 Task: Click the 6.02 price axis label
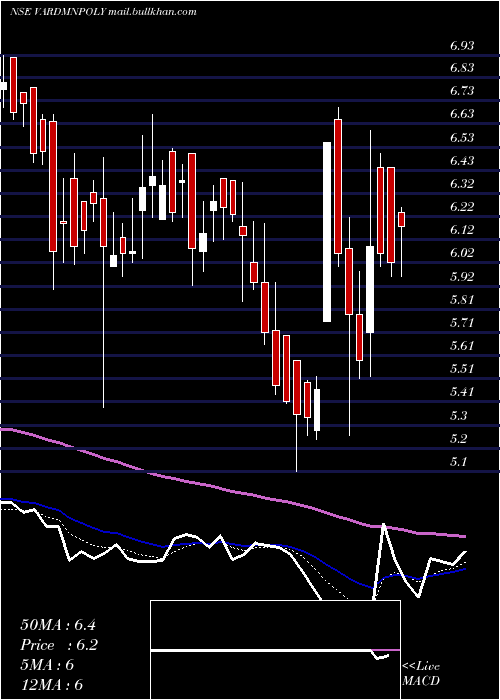(x=462, y=253)
